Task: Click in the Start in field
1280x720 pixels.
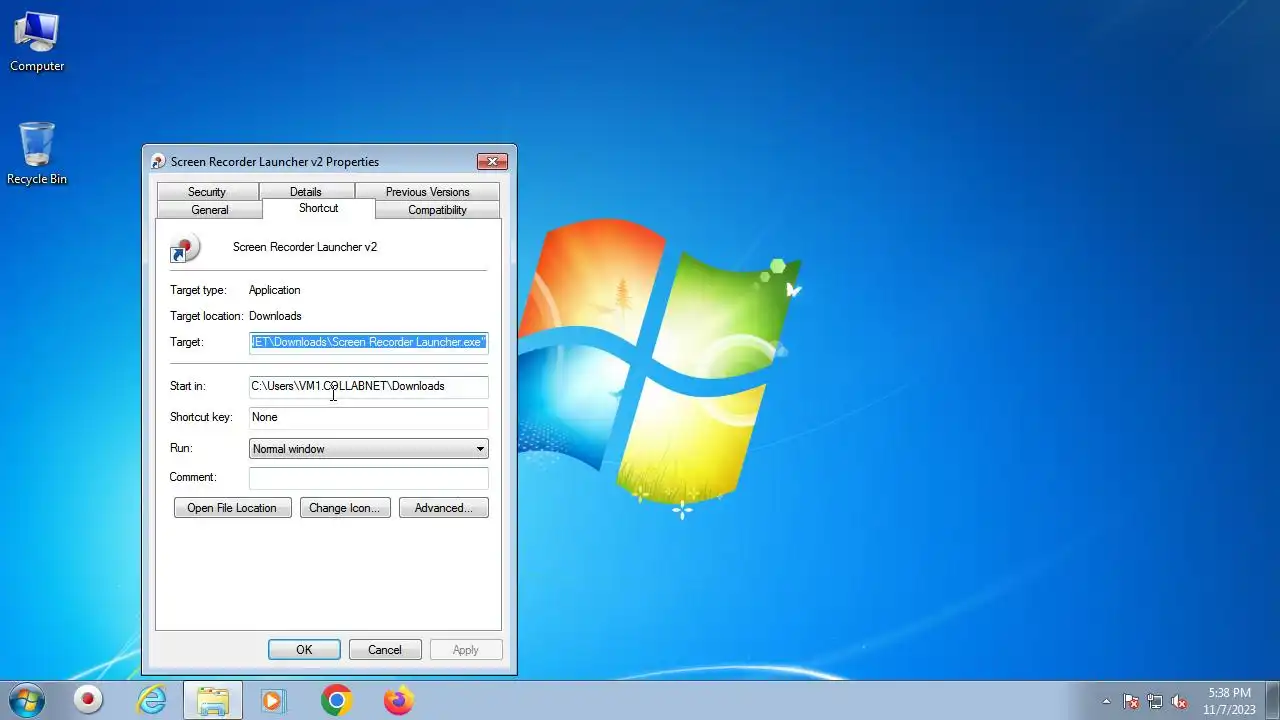Action: pyautogui.click(x=368, y=386)
